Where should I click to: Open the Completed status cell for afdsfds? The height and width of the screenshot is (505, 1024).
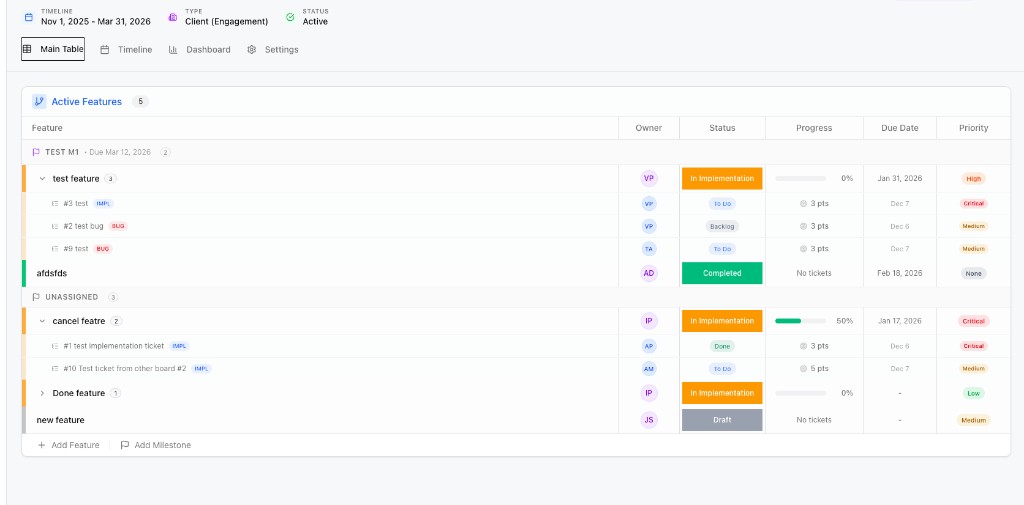click(x=722, y=273)
